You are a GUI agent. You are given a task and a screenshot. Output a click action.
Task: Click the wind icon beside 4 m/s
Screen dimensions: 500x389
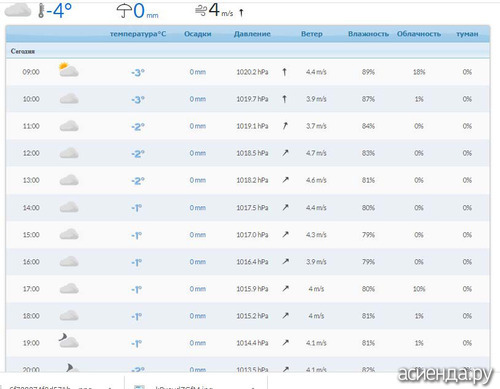[201, 11]
